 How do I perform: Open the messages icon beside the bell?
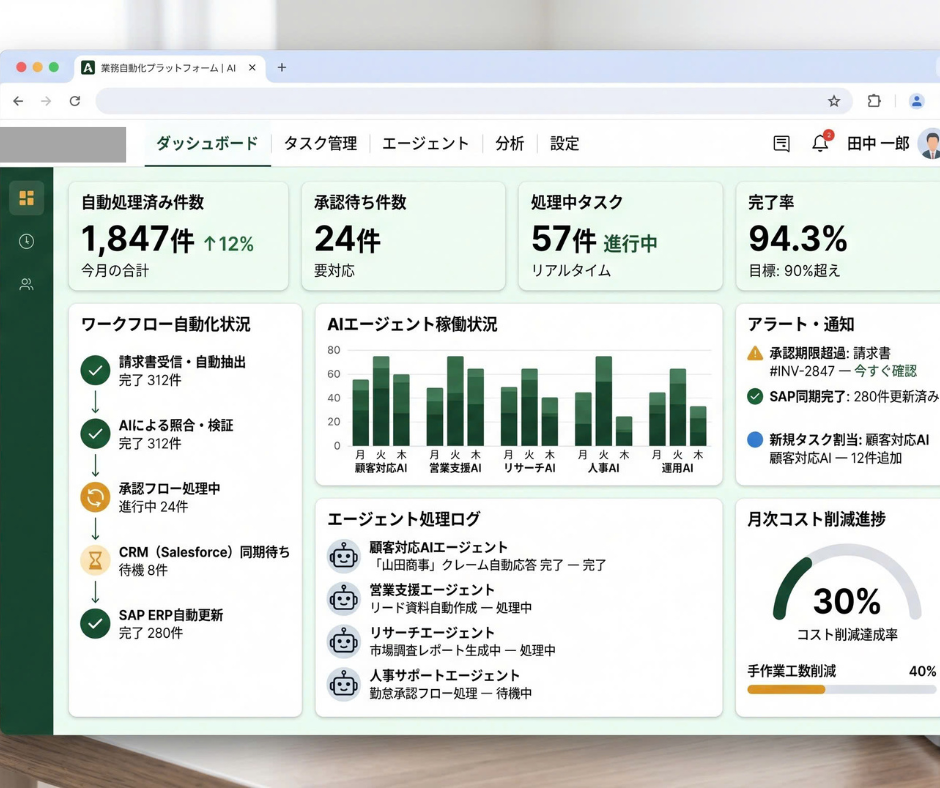point(781,143)
